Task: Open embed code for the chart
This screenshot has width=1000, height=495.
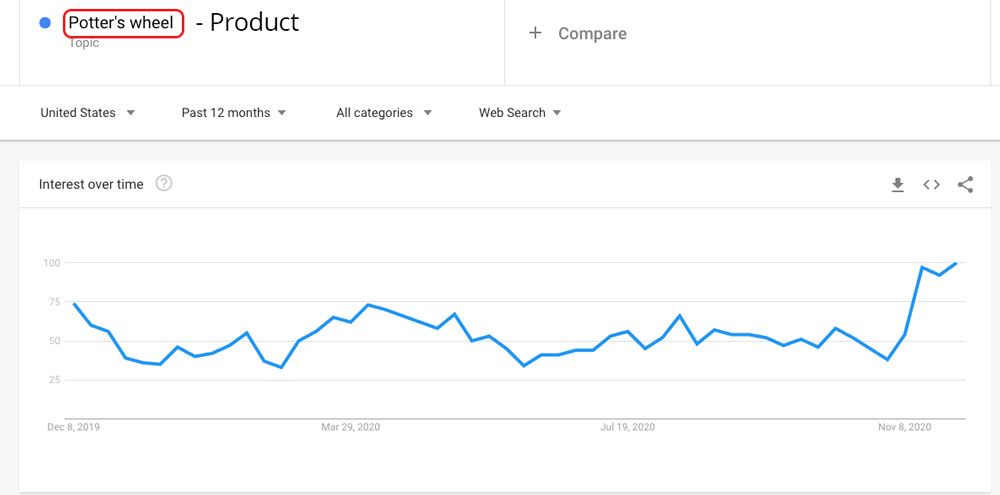Action: (x=931, y=184)
